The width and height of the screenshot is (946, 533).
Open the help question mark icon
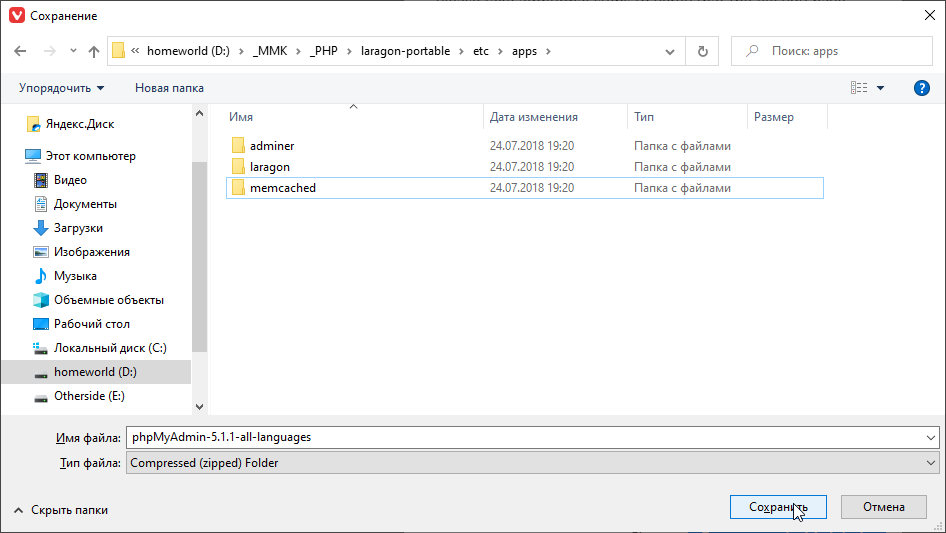tap(922, 88)
